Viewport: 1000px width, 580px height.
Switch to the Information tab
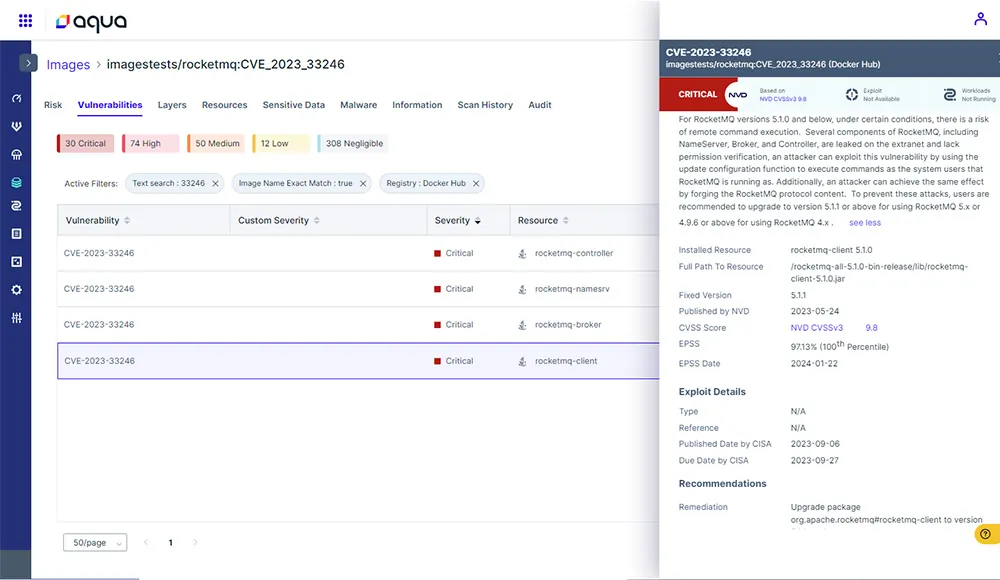point(417,105)
